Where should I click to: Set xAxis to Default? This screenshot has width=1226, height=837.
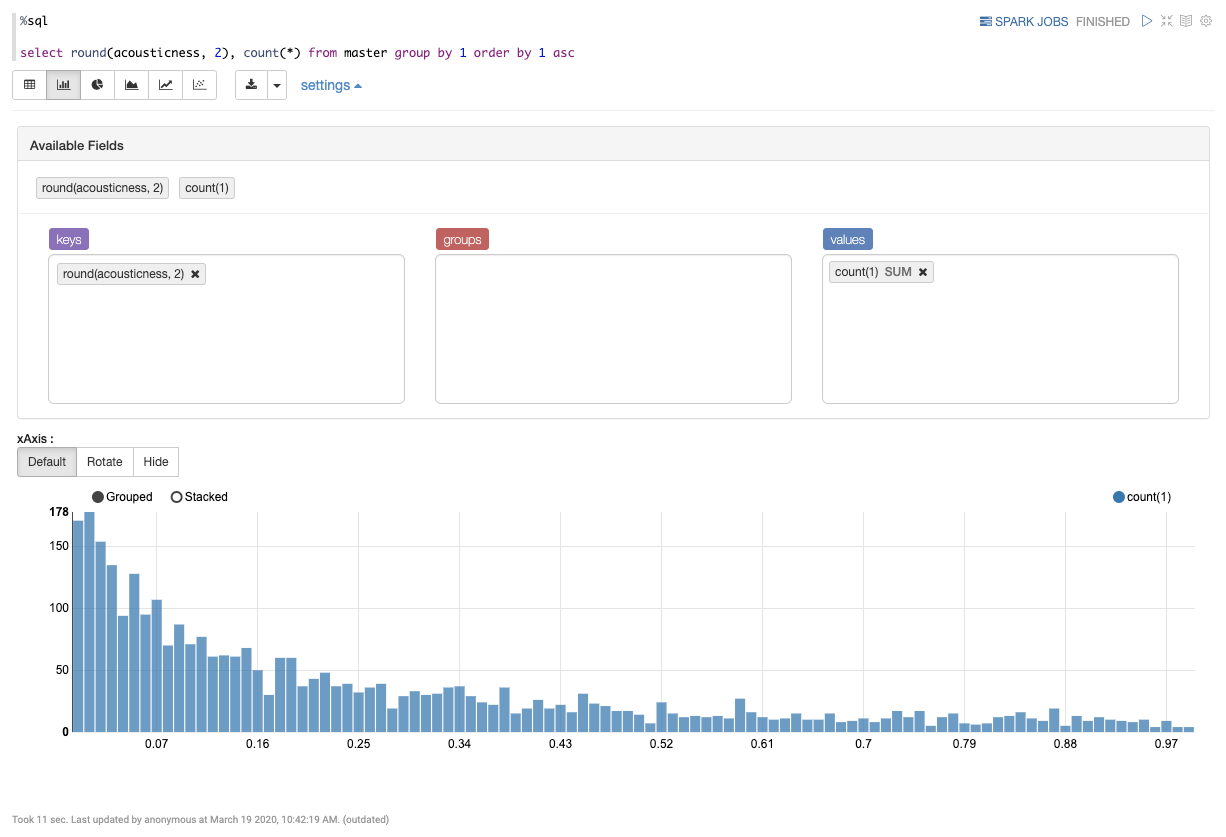click(x=47, y=462)
